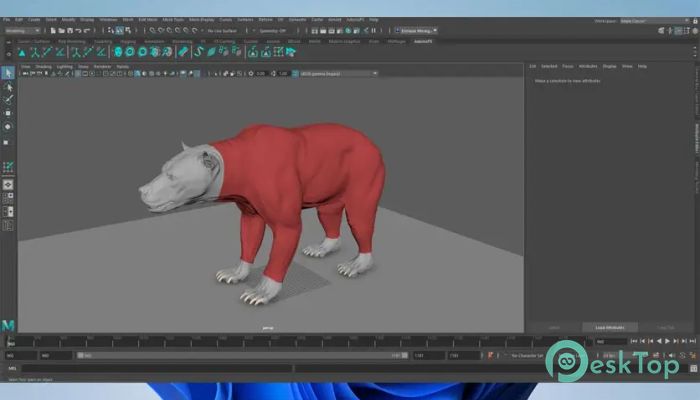Open the shelf settings gear icon
Viewport: 700px width, 400px height.
click(x=8, y=54)
